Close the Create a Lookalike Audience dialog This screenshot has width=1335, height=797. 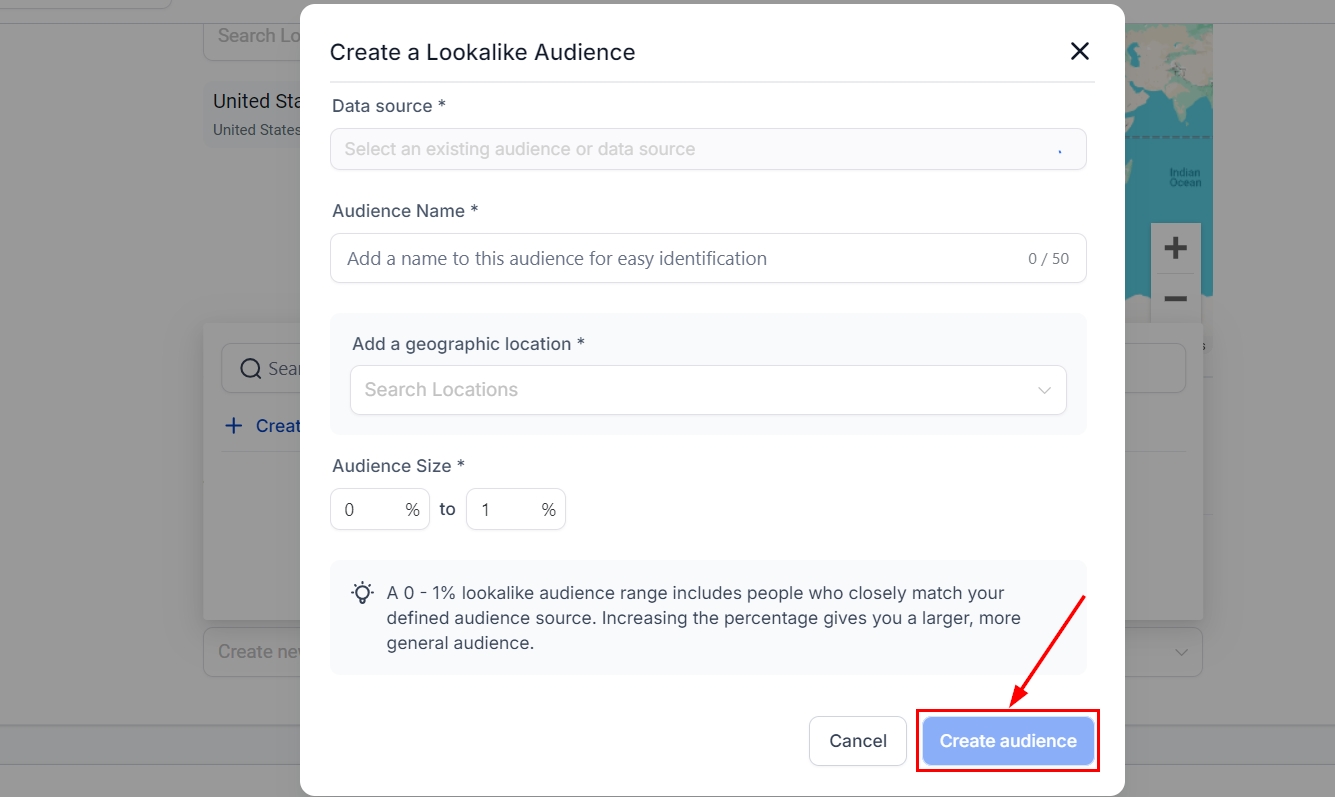coord(1079,52)
